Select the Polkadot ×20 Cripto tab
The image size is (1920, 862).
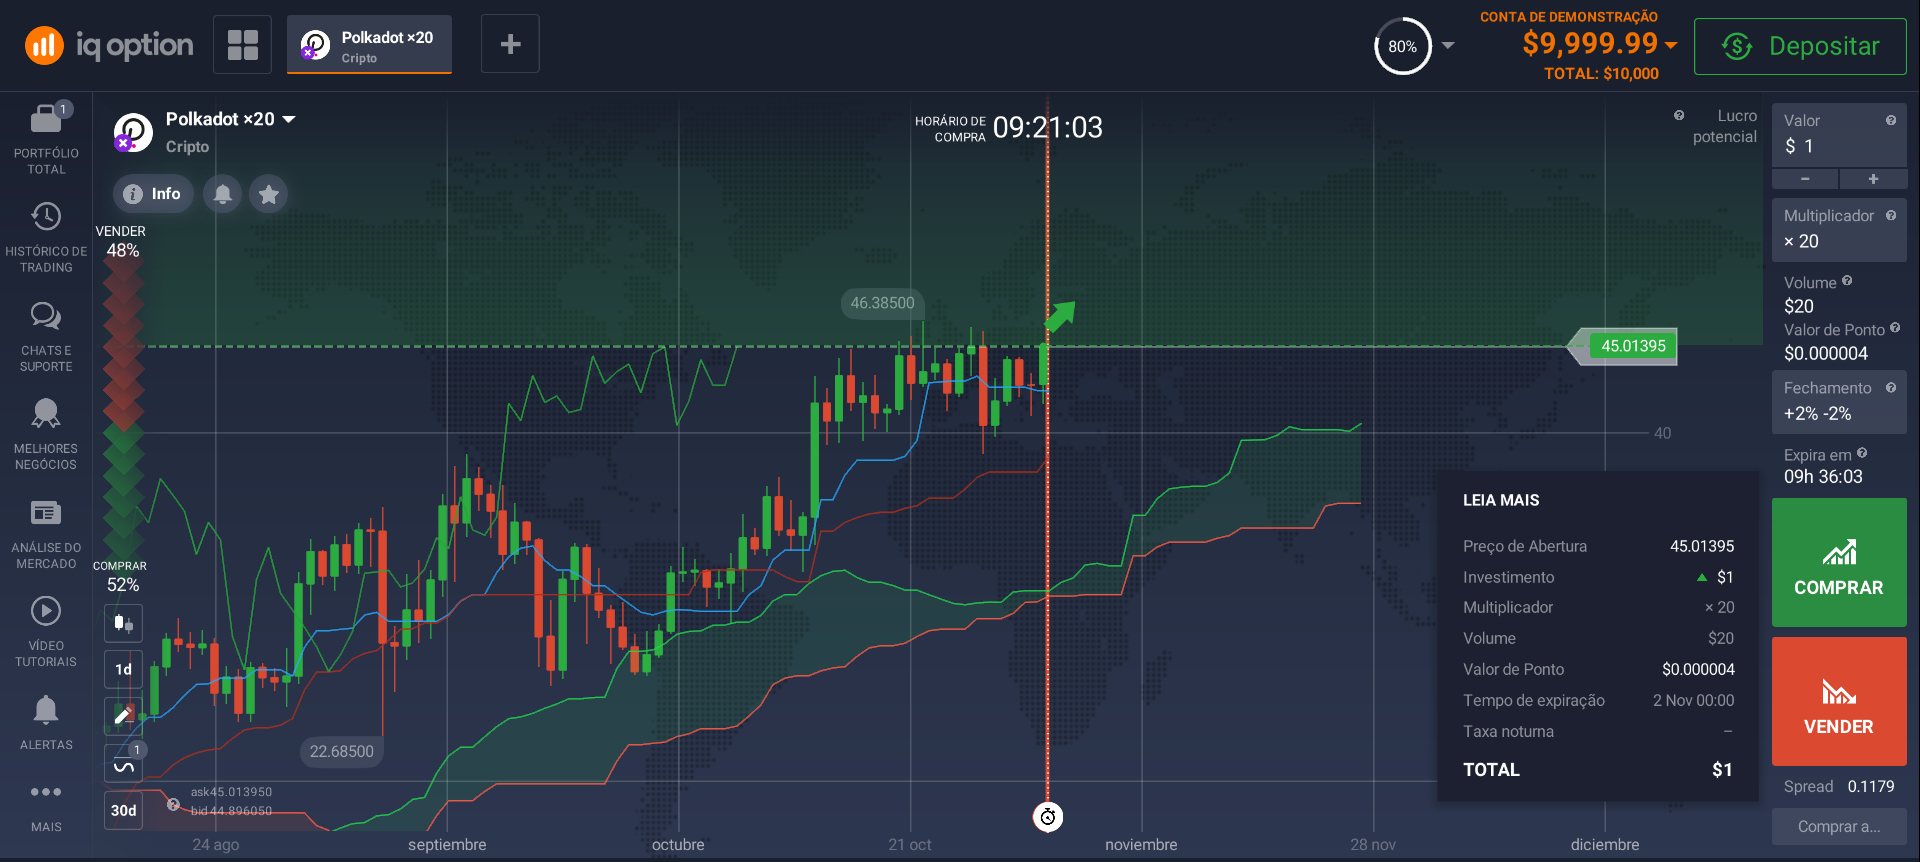(369, 45)
